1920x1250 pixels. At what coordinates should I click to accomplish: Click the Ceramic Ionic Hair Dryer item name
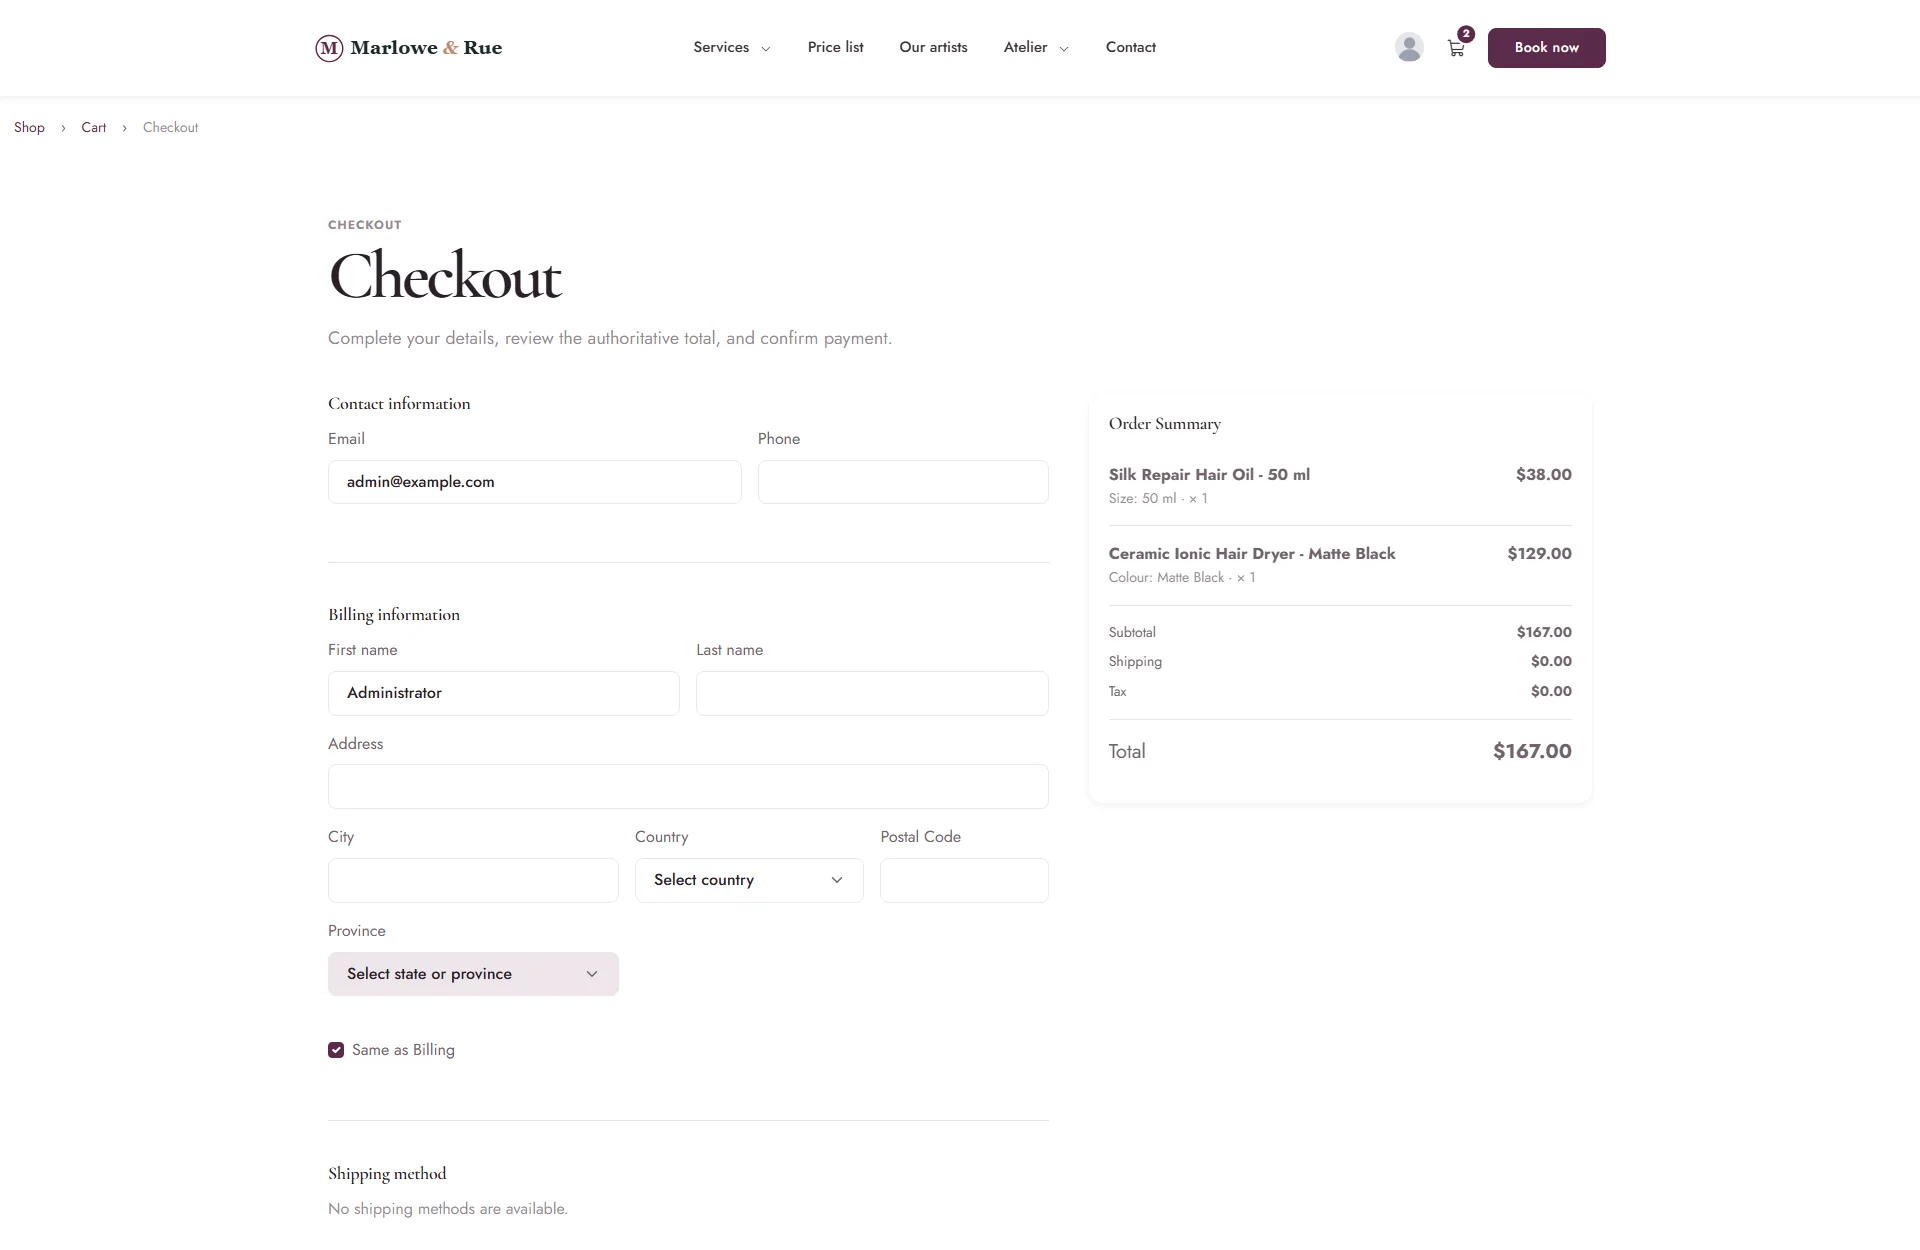click(x=1252, y=553)
